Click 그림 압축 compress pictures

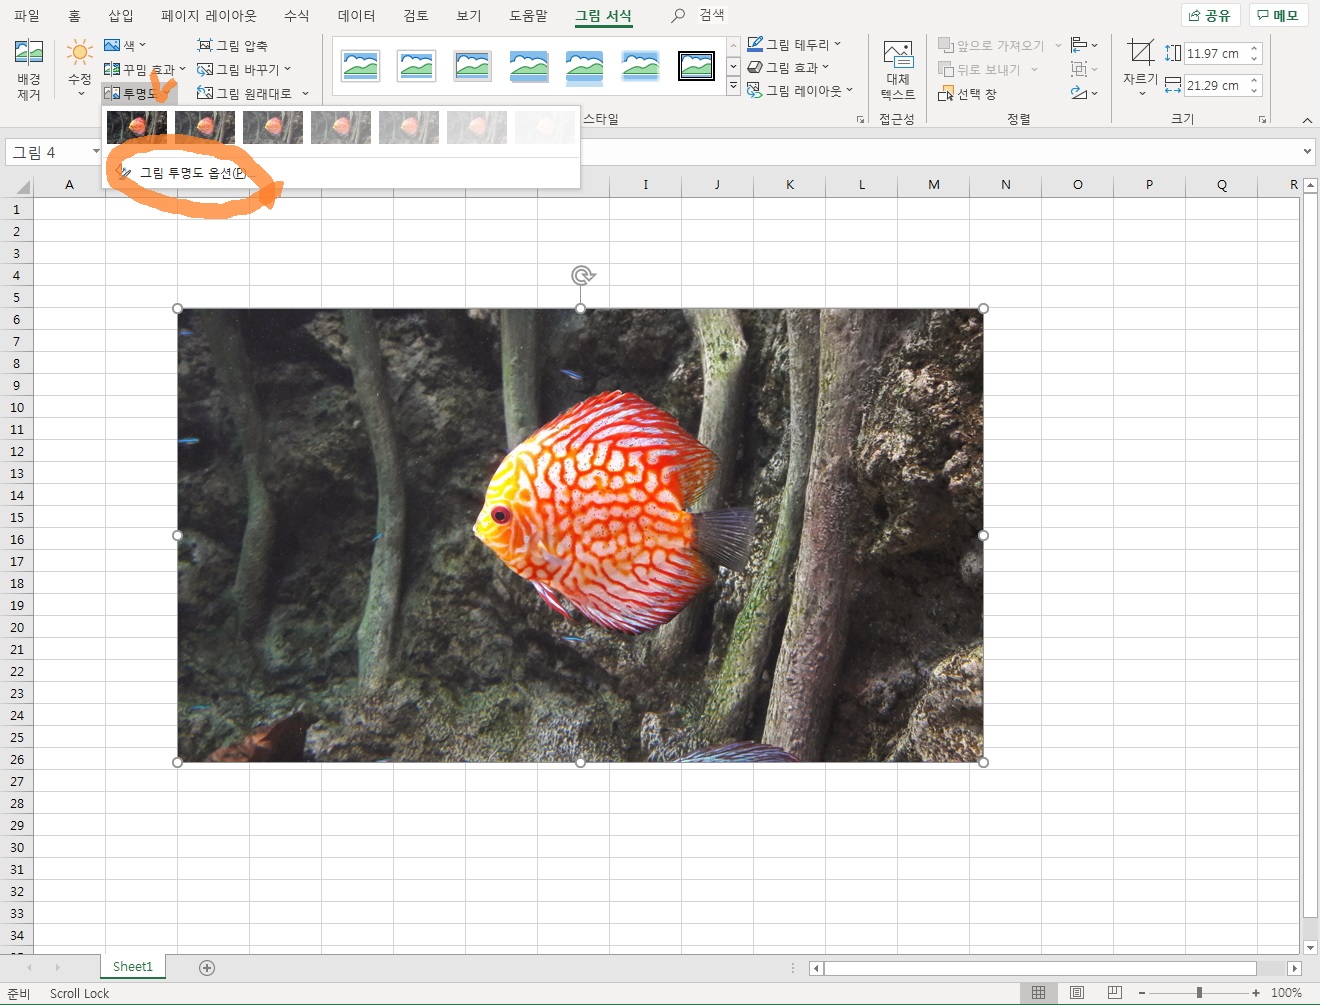click(x=233, y=45)
